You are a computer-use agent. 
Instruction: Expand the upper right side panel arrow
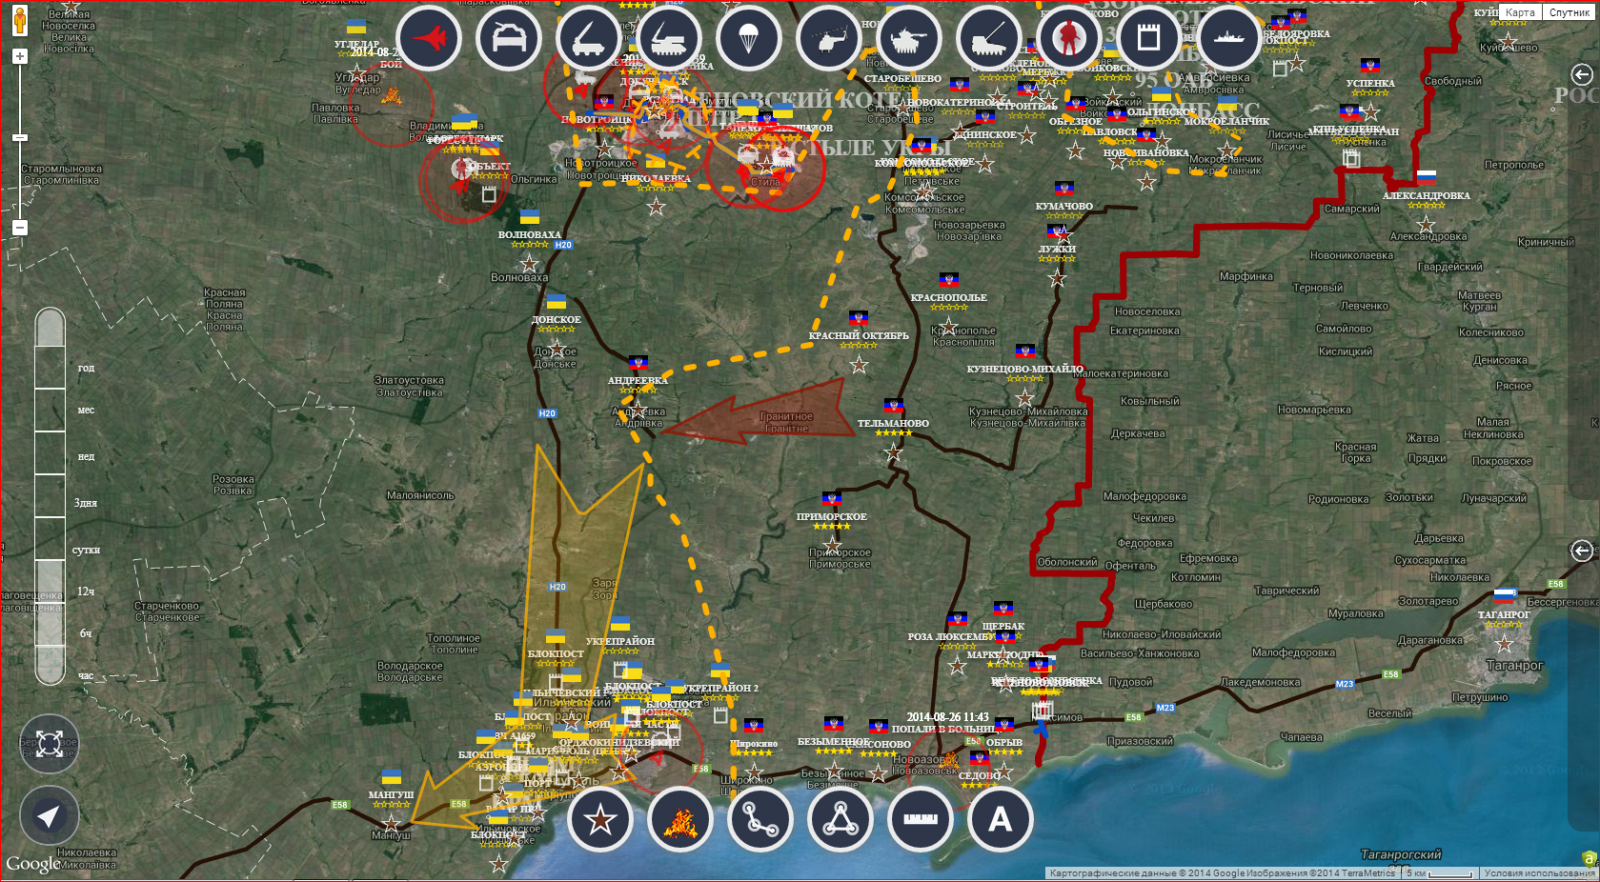pos(1581,74)
